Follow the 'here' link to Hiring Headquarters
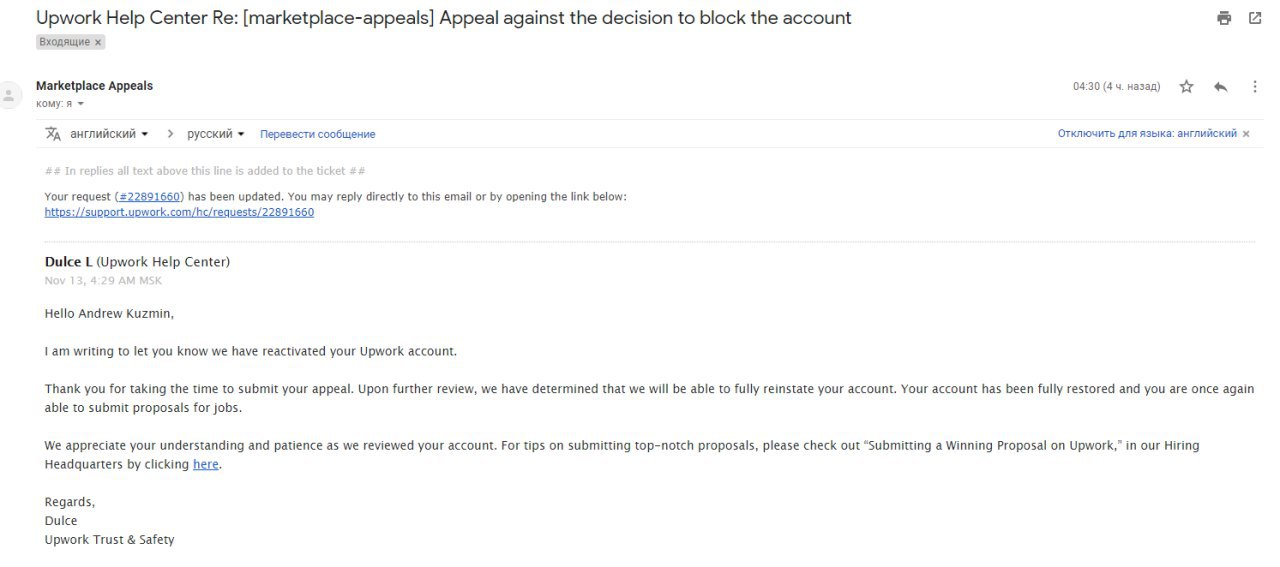The width and height of the screenshot is (1280, 567). click(205, 465)
